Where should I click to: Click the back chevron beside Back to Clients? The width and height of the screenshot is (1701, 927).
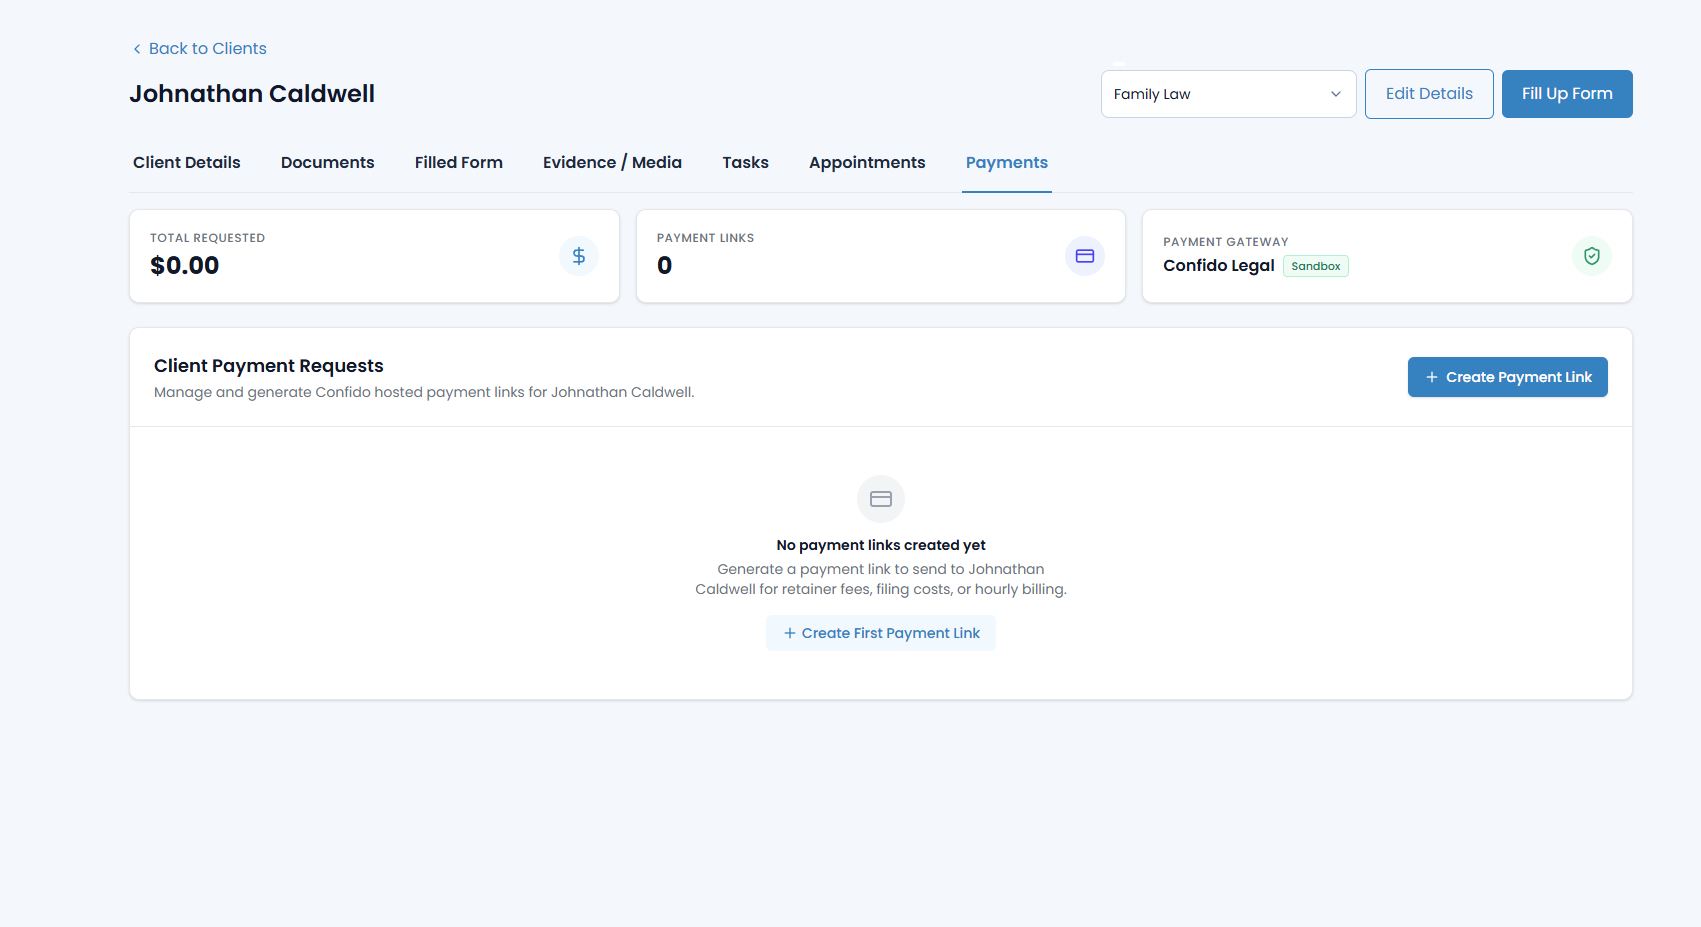137,49
